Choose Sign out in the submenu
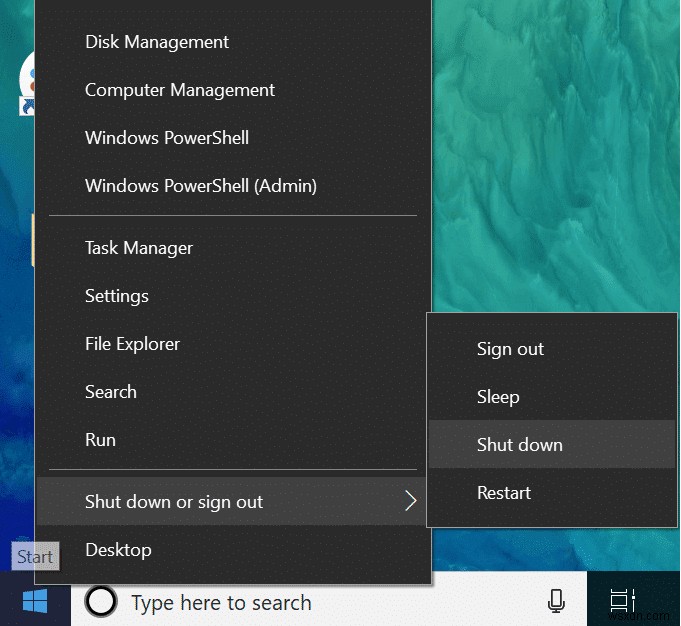 [511, 349]
